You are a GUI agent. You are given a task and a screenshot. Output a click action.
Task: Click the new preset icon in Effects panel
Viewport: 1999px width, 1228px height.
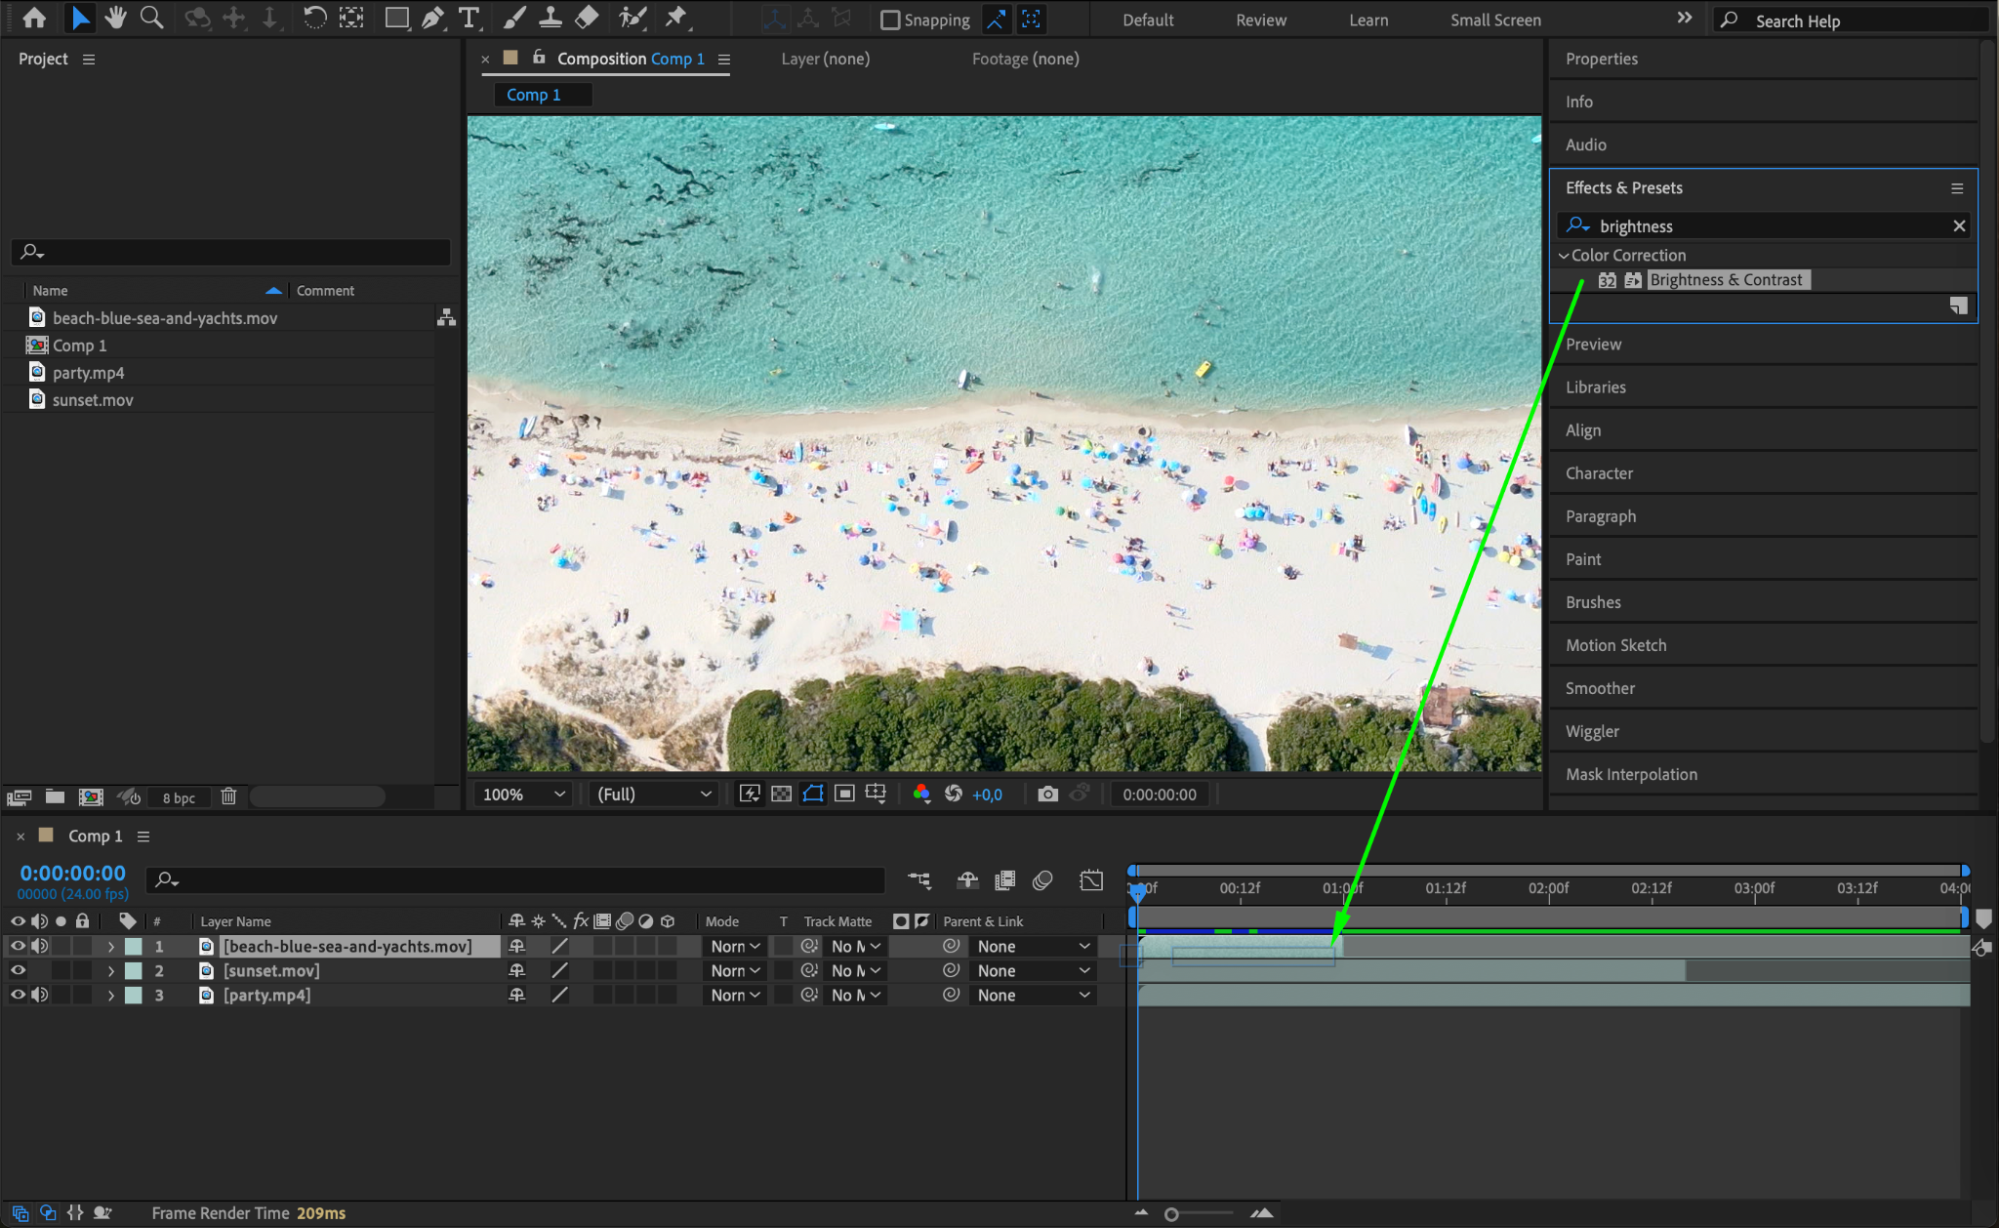tap(1958, 306)
